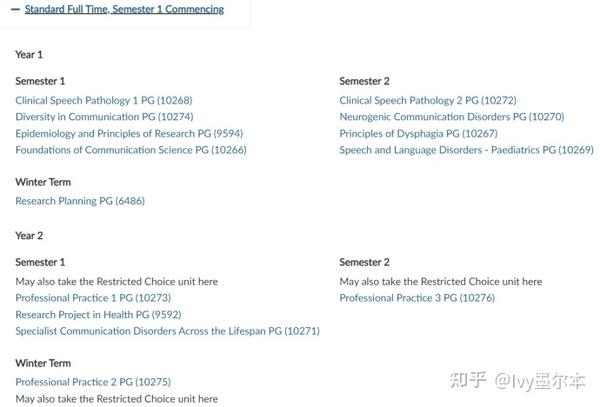Click the Year 2 heading

tap(29, 236)
